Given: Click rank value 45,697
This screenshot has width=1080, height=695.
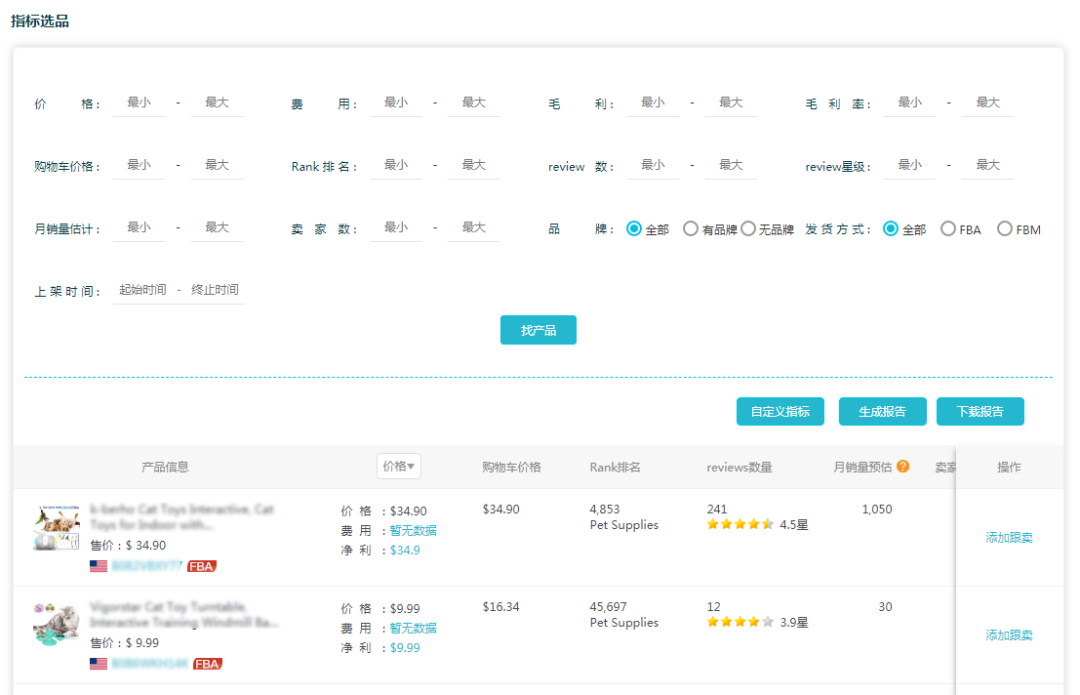Looking at the screenshot, I should point(608,607).
